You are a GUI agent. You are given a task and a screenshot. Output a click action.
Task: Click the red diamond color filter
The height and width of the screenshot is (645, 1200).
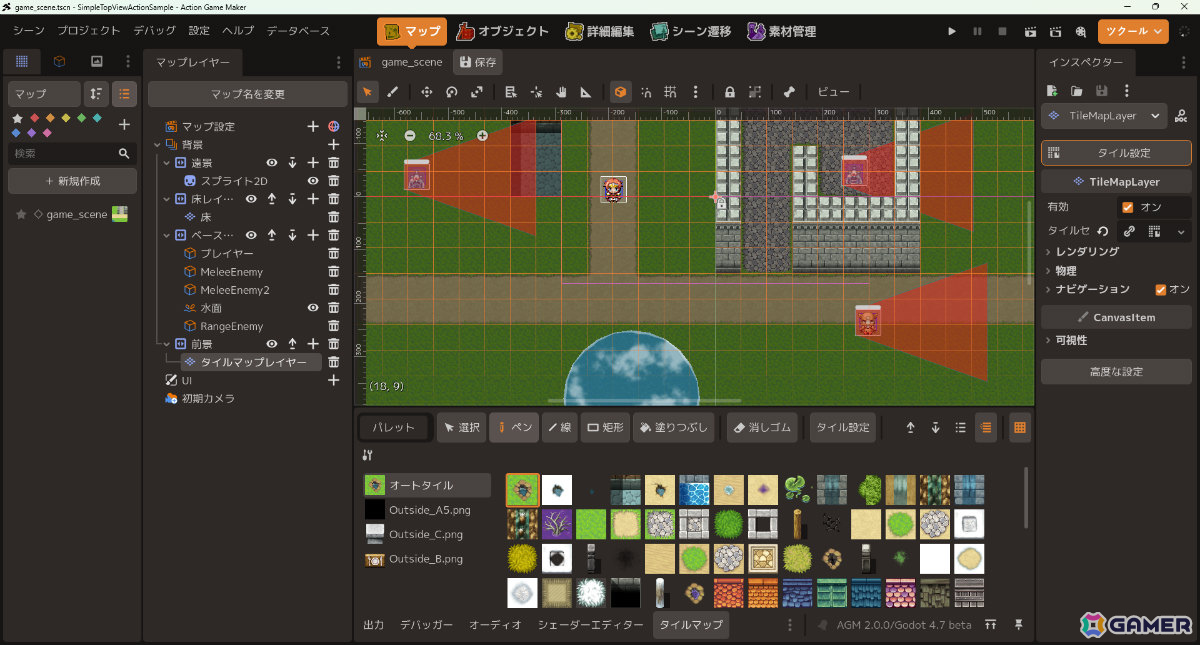pyautogui.click(x=34, y=118)
